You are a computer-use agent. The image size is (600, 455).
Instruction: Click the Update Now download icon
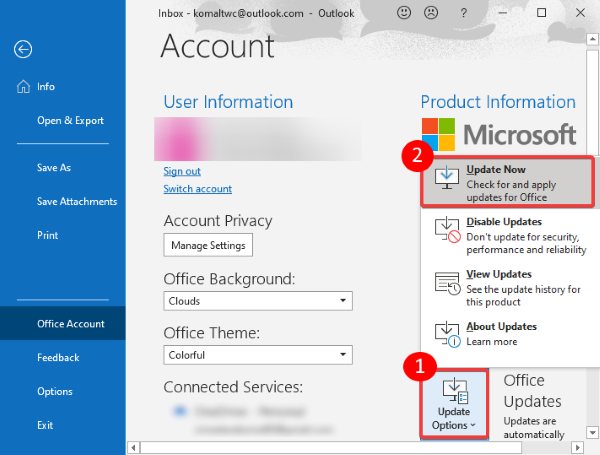[448, 179]
